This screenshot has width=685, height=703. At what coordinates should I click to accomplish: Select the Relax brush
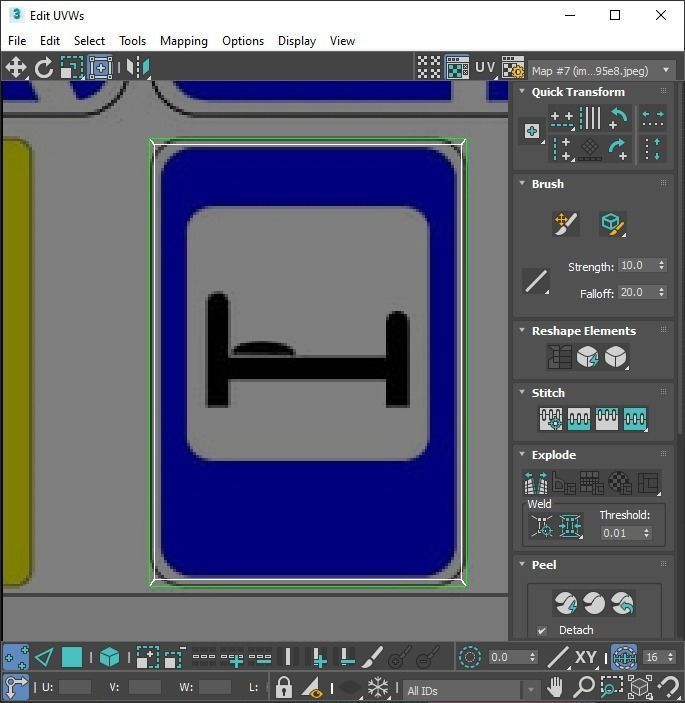(x=612, y=223)
